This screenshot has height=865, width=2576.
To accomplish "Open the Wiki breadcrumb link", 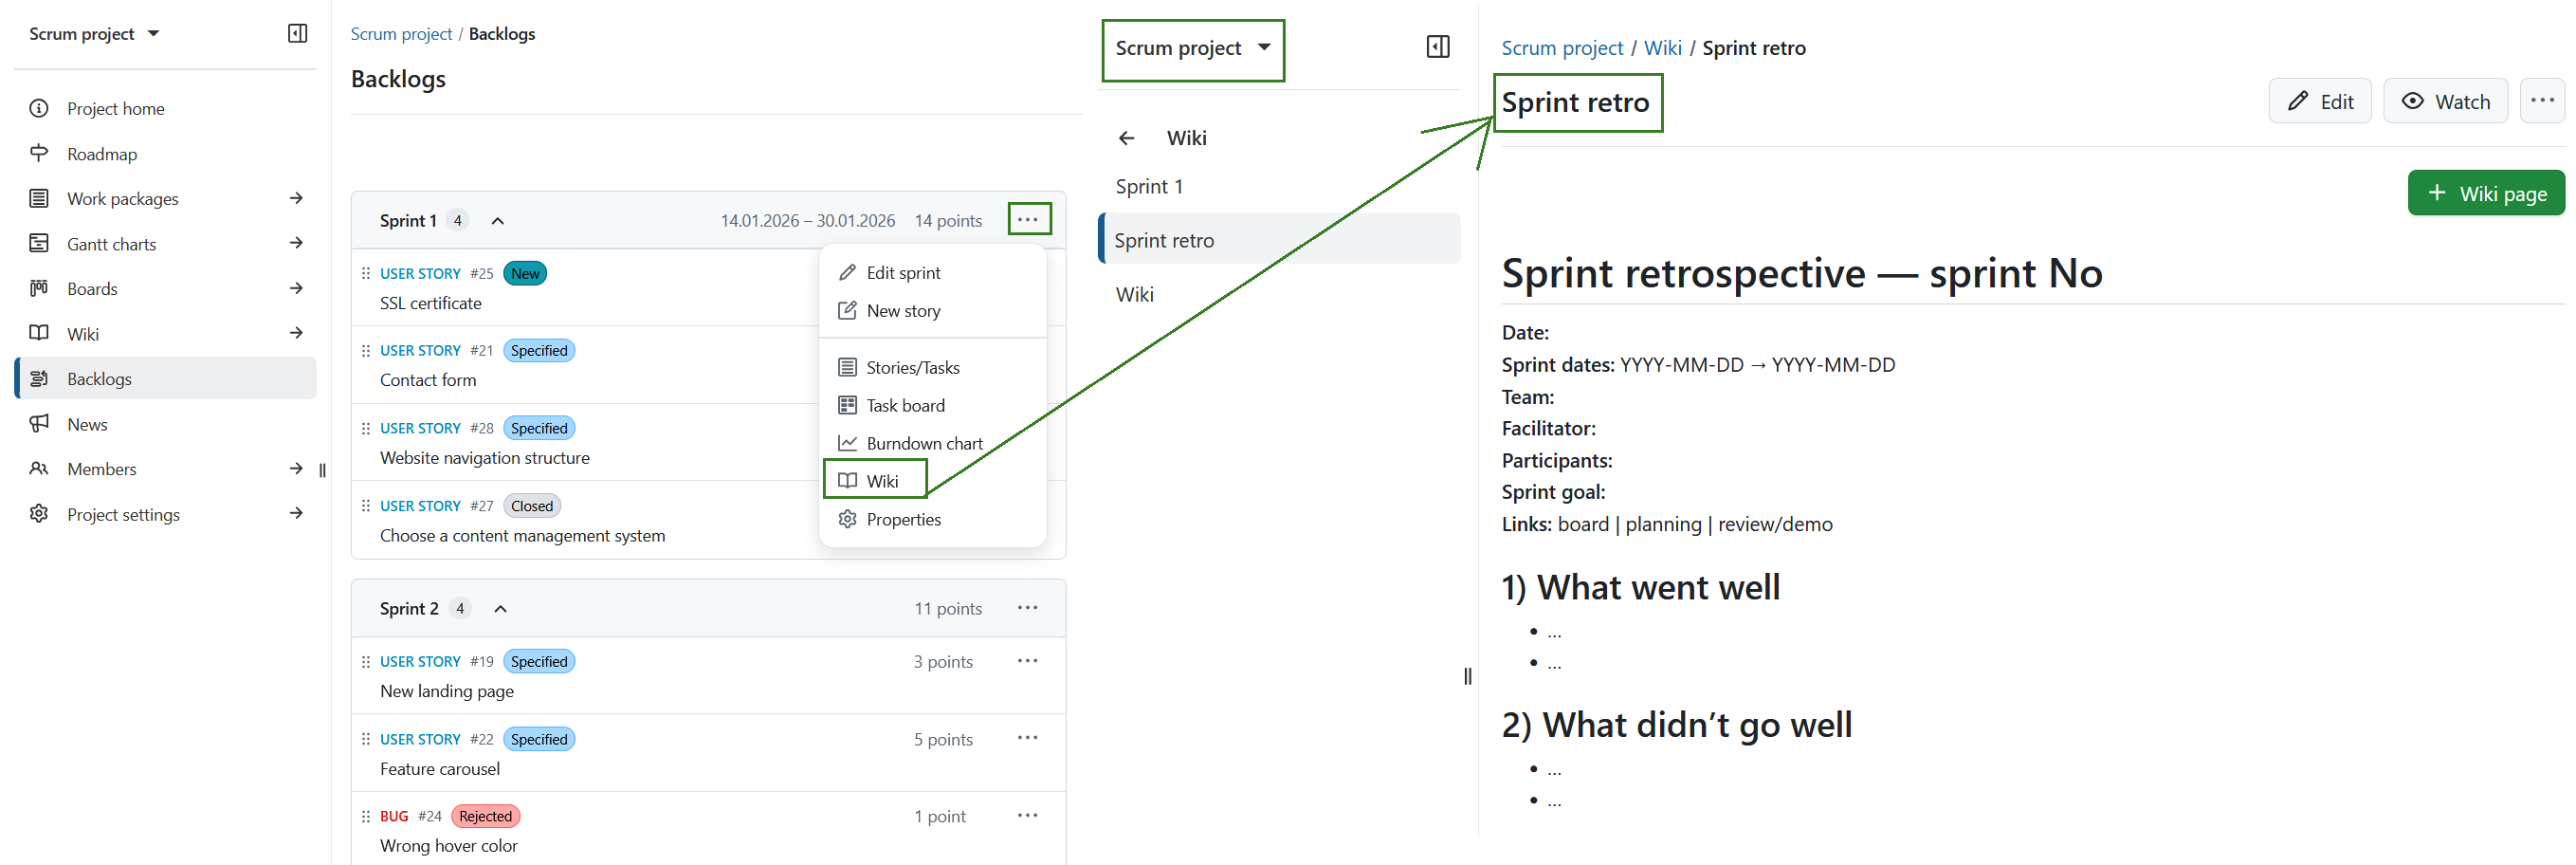I will [1662, 47].
